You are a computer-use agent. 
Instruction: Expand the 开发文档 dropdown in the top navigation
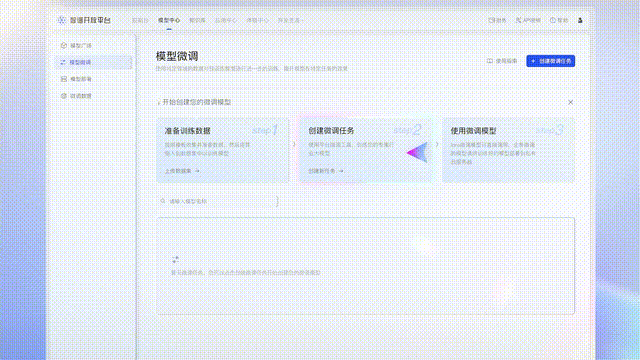click(291, 20)
